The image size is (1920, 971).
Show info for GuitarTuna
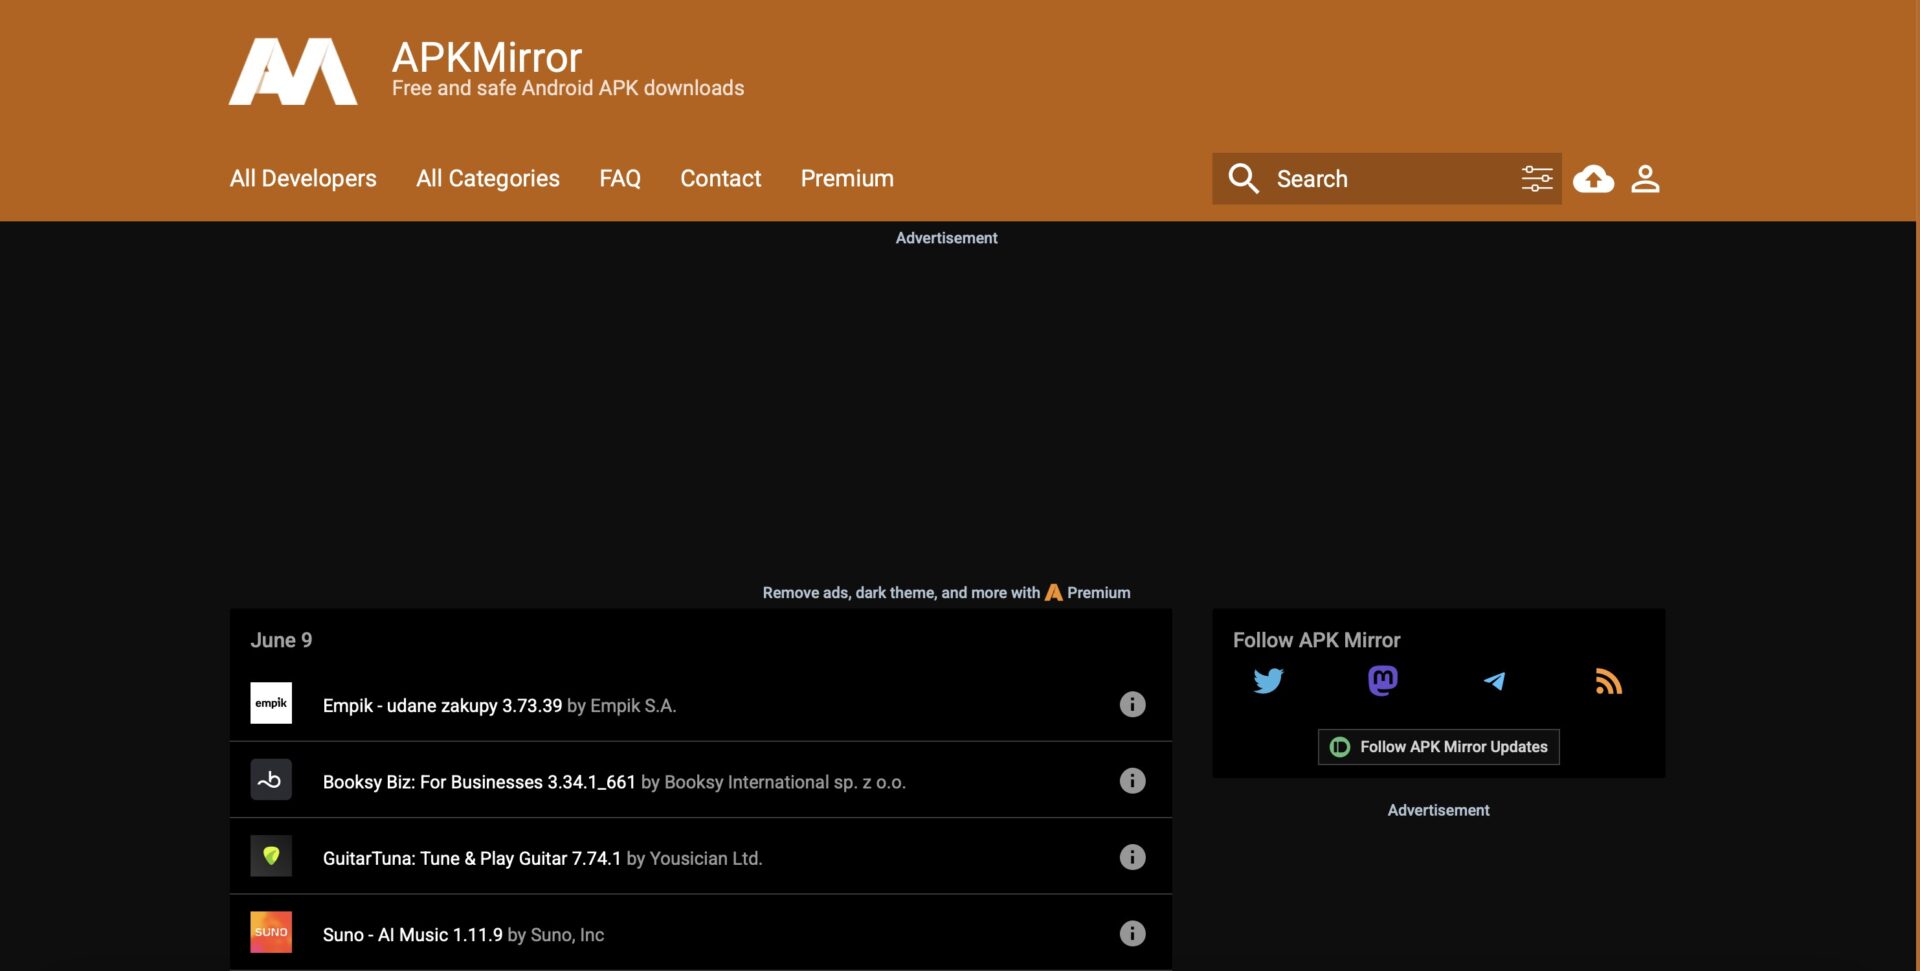pos(1132,857)
